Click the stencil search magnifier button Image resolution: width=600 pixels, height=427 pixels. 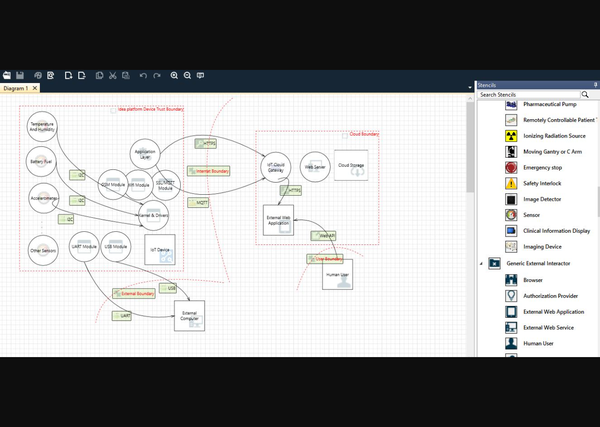(x=585, y=95)
